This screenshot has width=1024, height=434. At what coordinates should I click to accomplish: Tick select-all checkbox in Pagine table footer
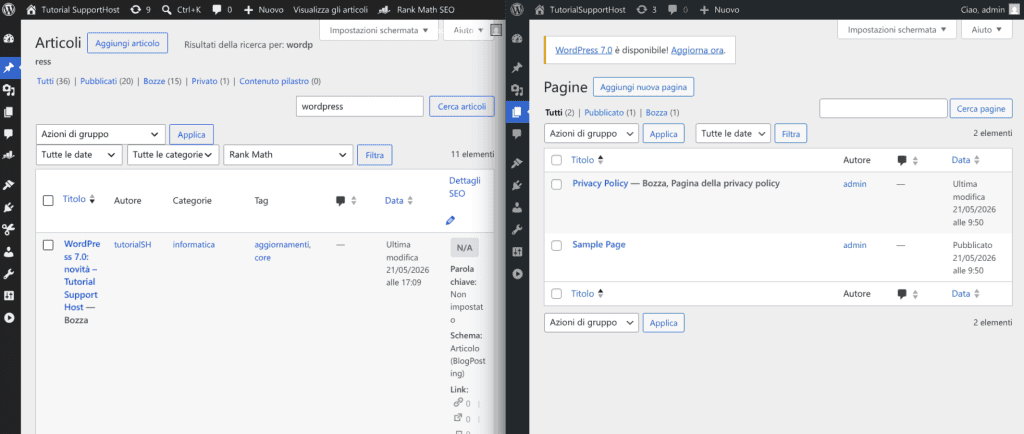pos(556,294)
